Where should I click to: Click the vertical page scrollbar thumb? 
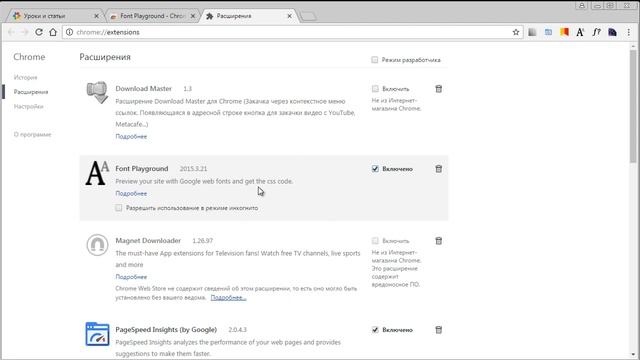[633, 106]
